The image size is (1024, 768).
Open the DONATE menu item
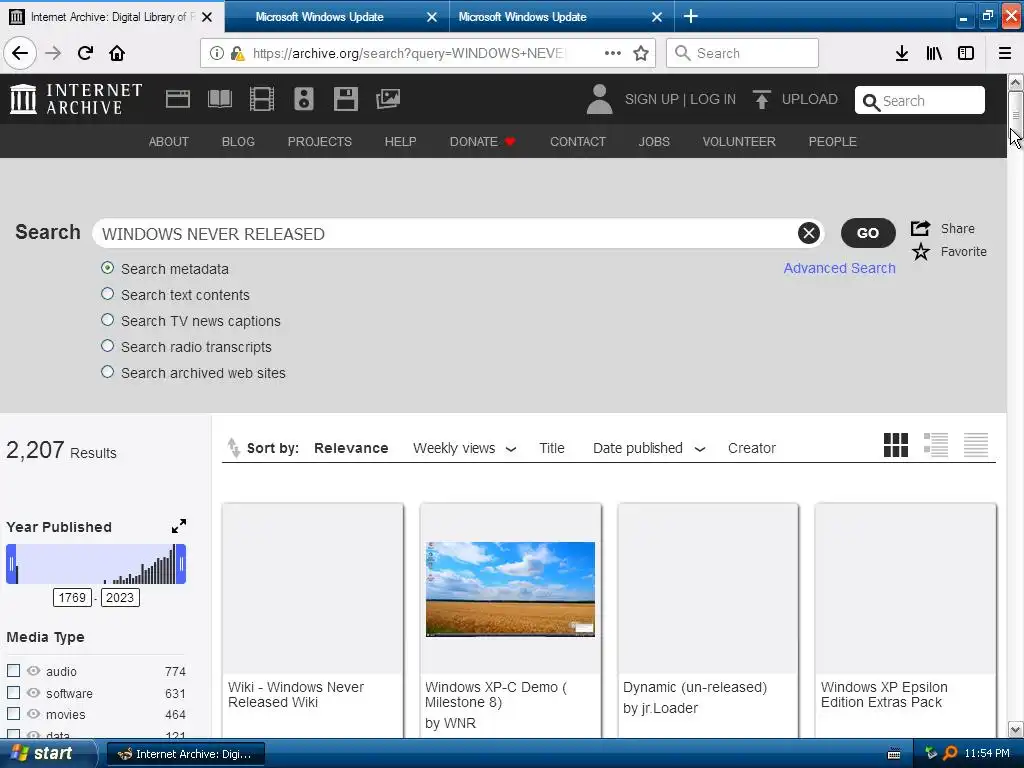click(483, 142)
